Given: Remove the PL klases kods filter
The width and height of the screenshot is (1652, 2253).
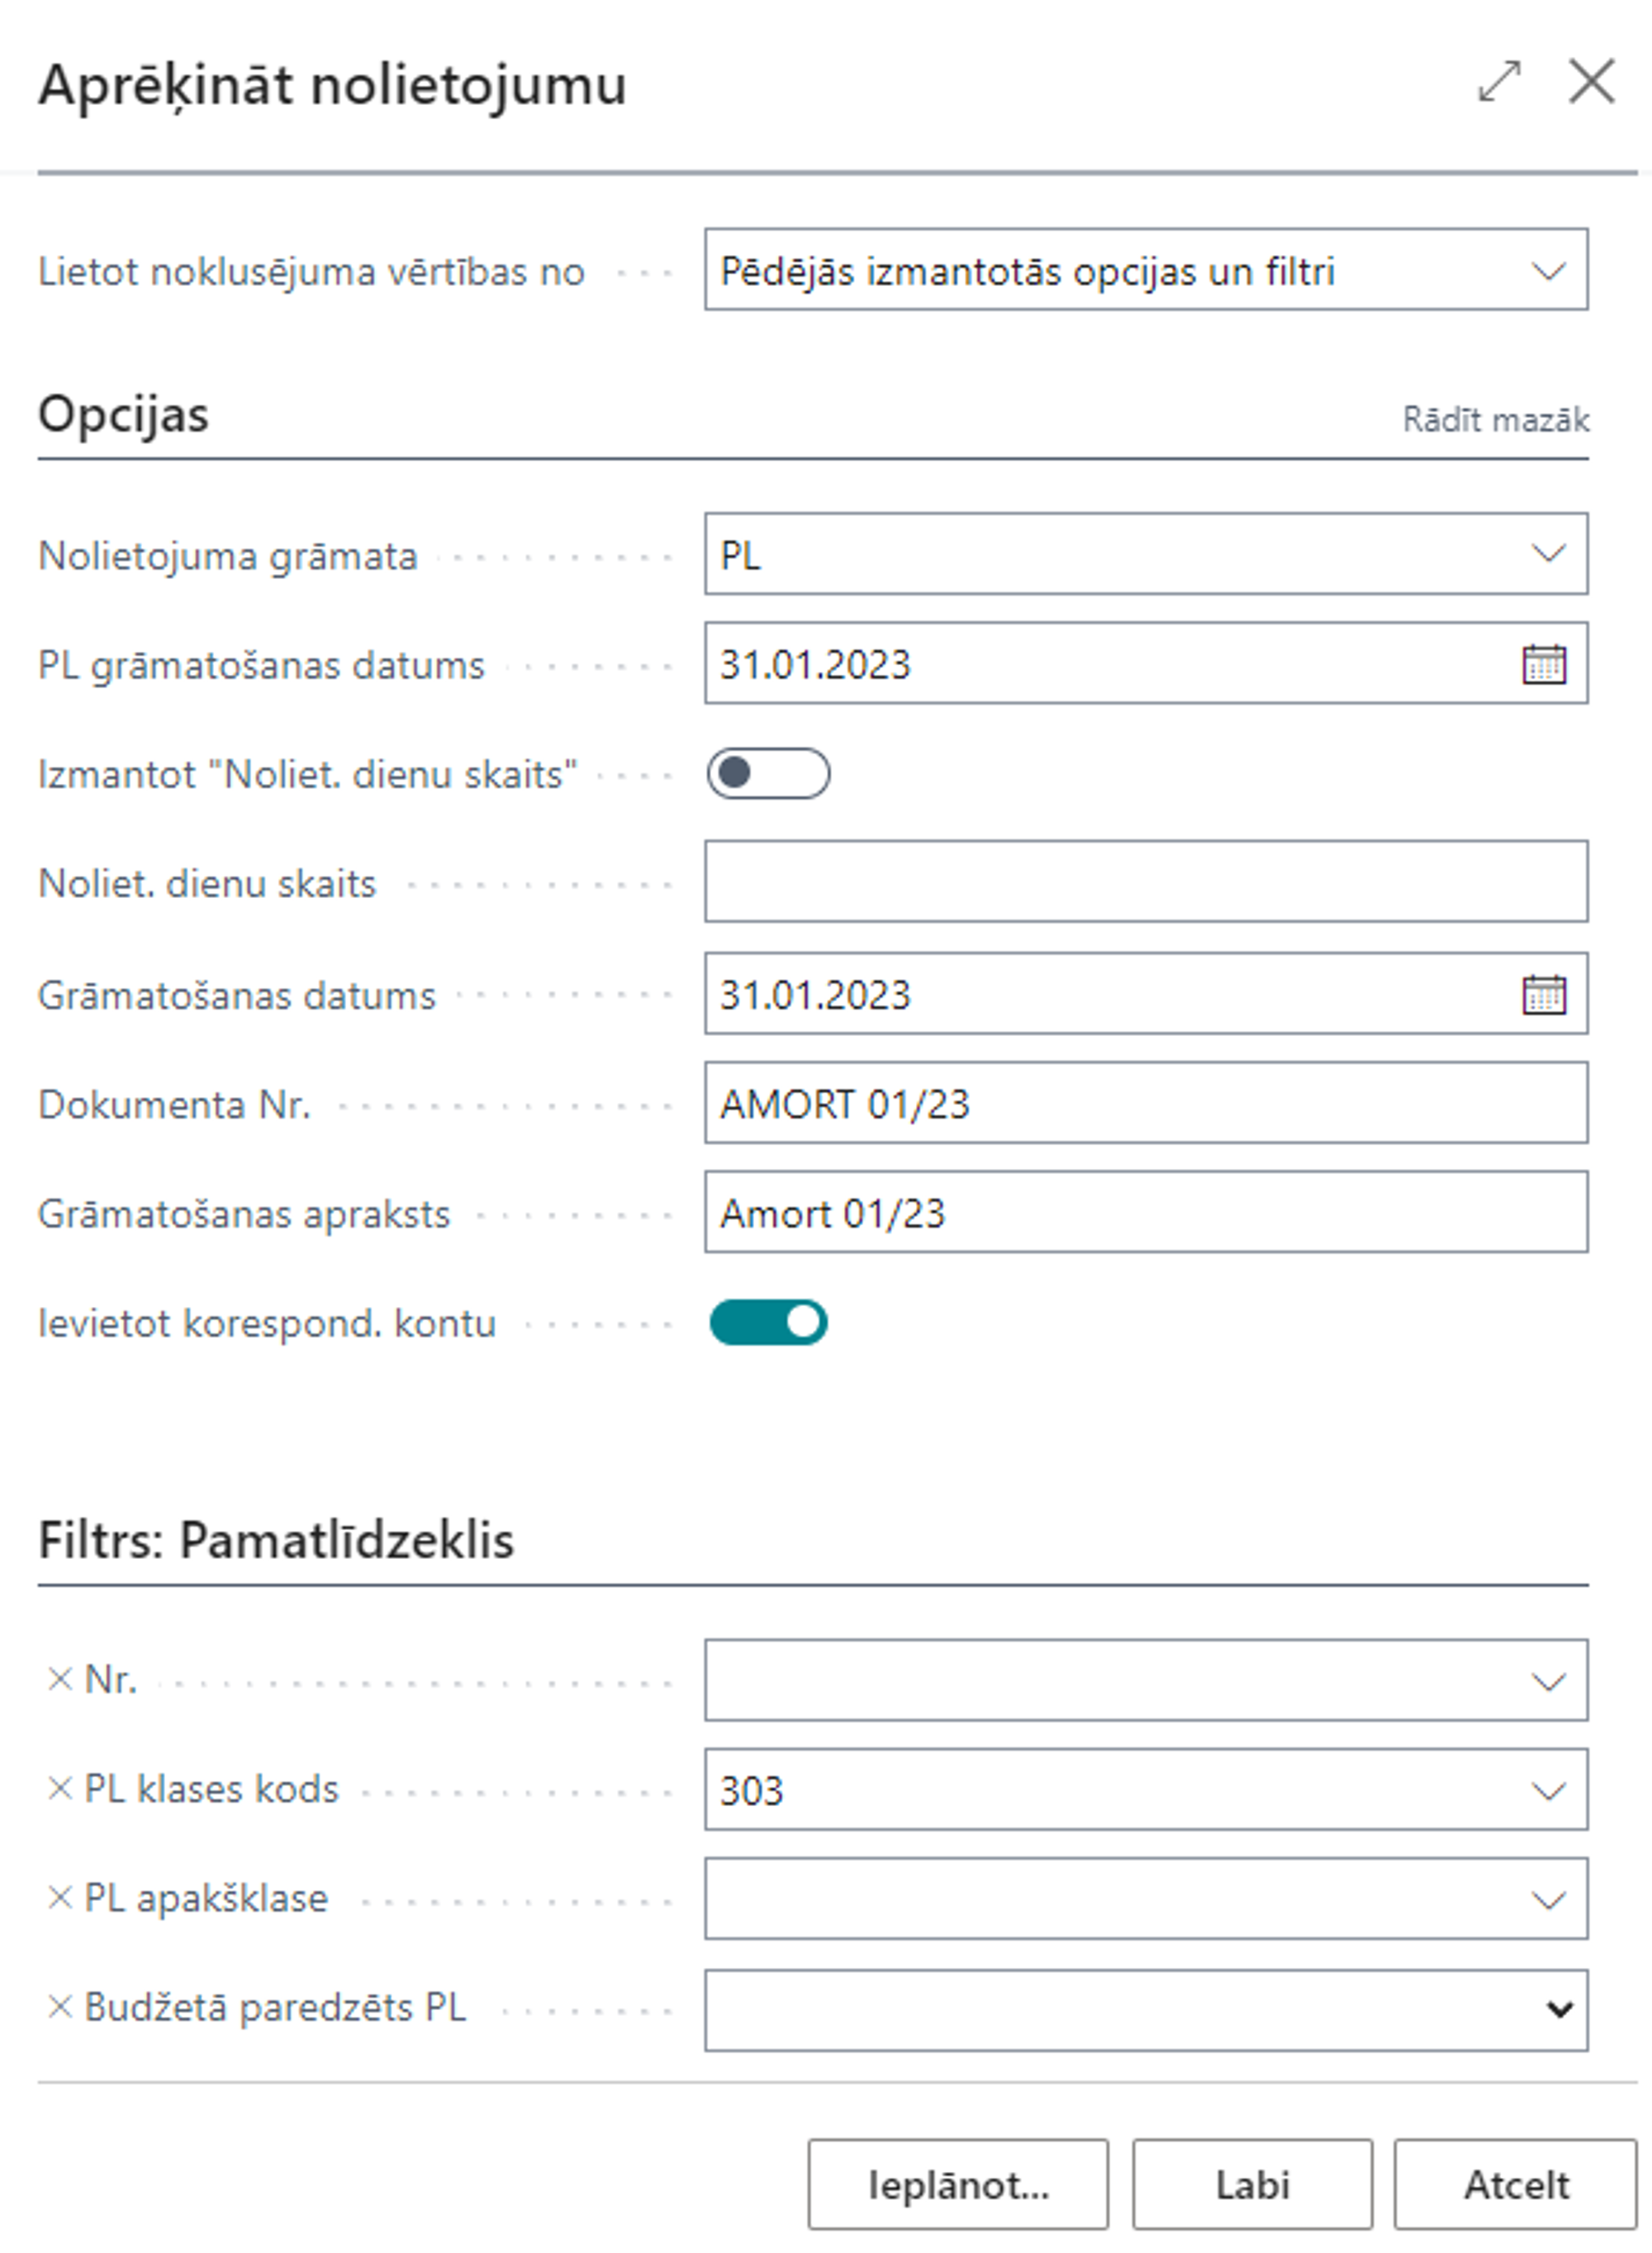Looking at the screenshot, I should tap(60, 1788).
